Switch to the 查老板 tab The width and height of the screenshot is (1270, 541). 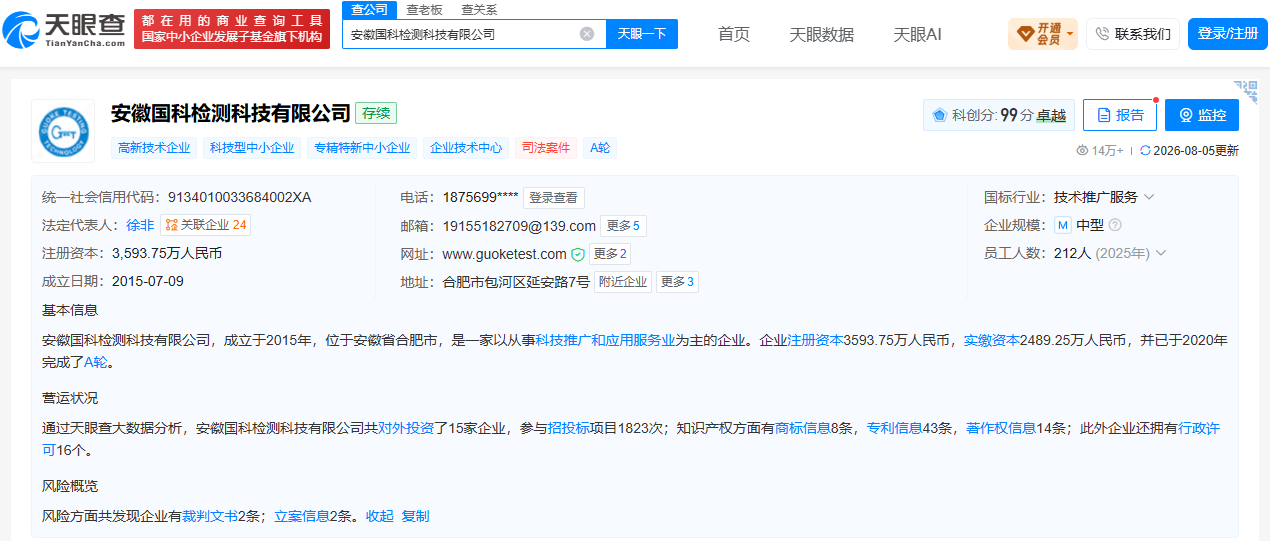pos(424,10)
